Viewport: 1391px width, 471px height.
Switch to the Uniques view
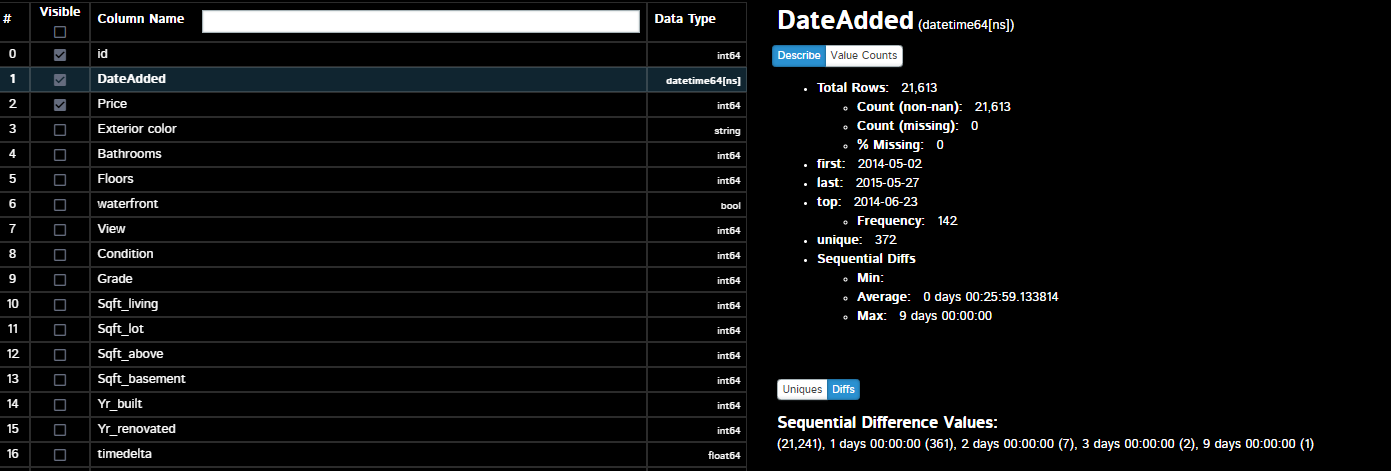pyautogui.click(x=802, y=390)
